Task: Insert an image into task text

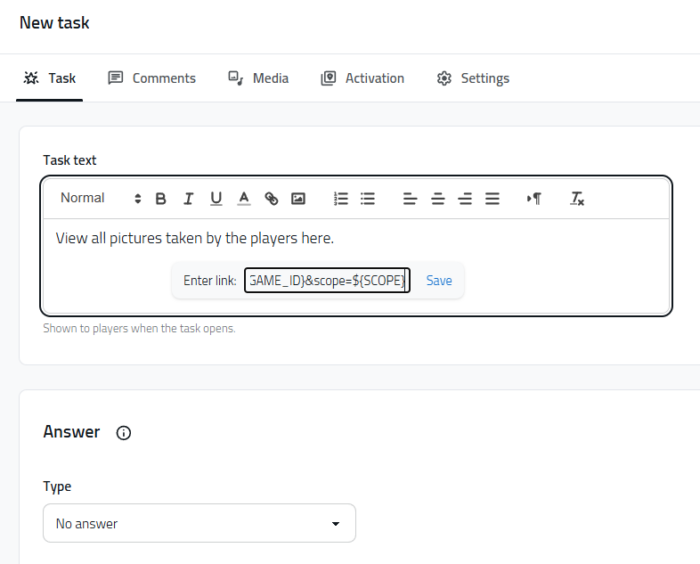Action: coord(298,199)
